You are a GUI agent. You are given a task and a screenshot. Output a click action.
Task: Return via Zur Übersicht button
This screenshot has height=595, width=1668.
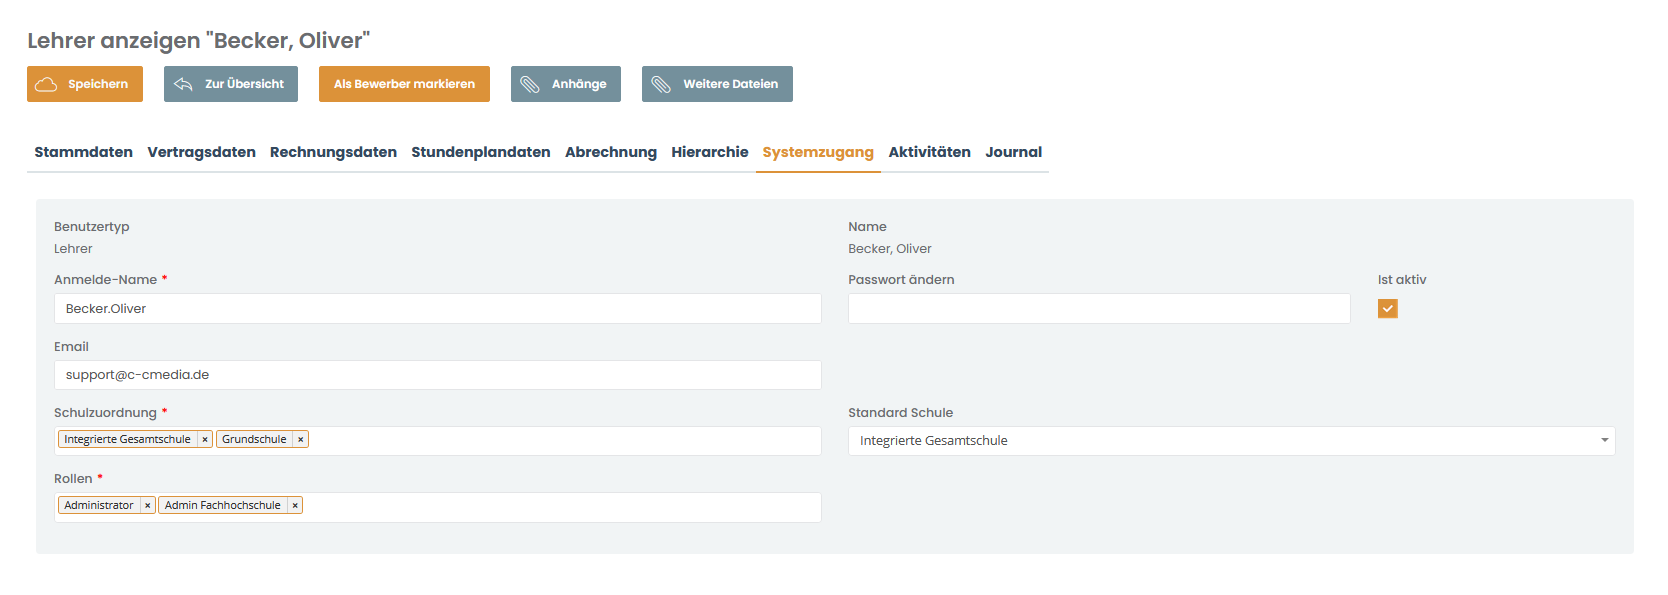[231, 84]
